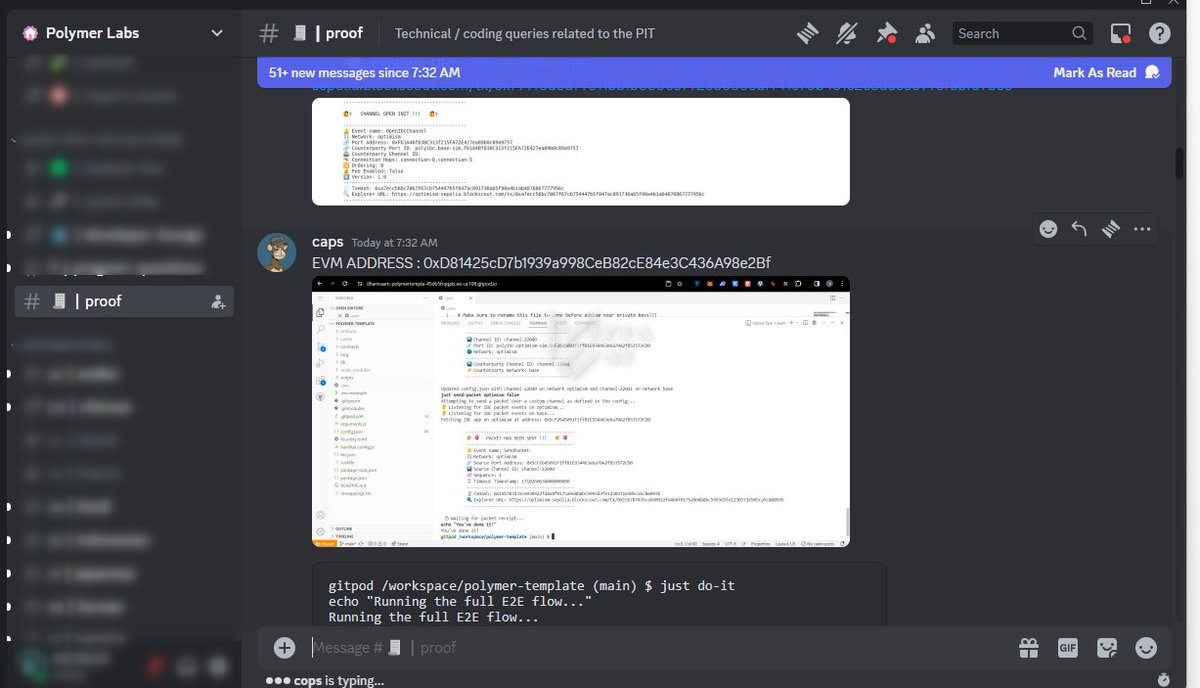Click the EVM ADDRESS message text
The height and width of the screenshot is (688, 1200).
coord(541,262)
